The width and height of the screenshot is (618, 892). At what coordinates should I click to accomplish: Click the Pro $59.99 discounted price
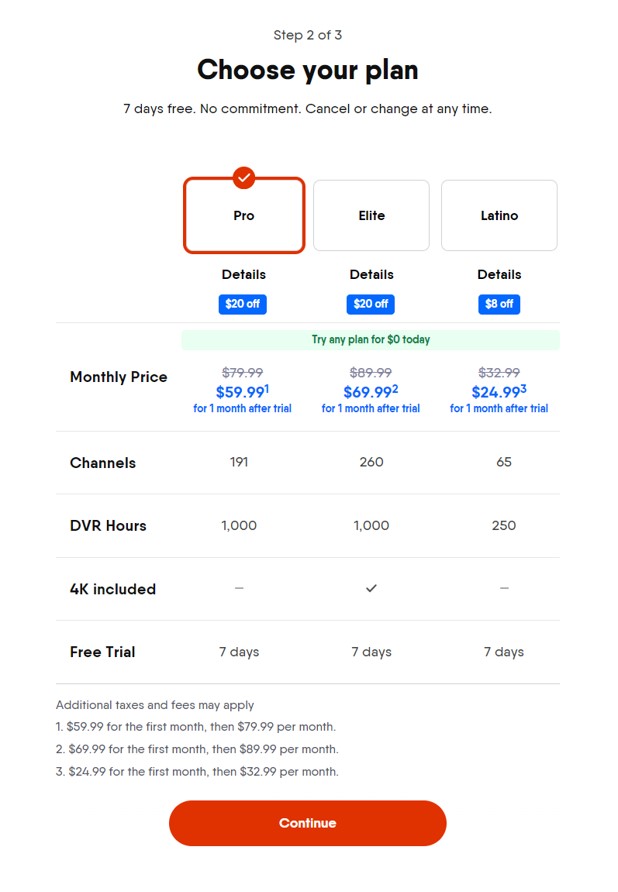[241, 393]
